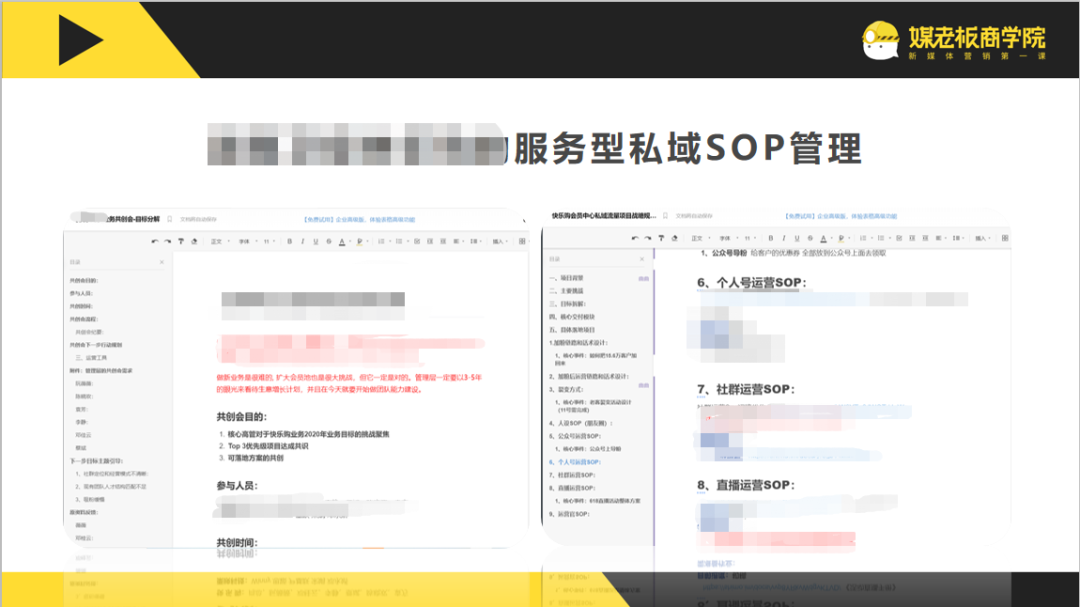The width and height of the screenshot is (1080, 607).
Task: Toggle Strikethrough in the right document toolbar
Action: pos(810,238)
